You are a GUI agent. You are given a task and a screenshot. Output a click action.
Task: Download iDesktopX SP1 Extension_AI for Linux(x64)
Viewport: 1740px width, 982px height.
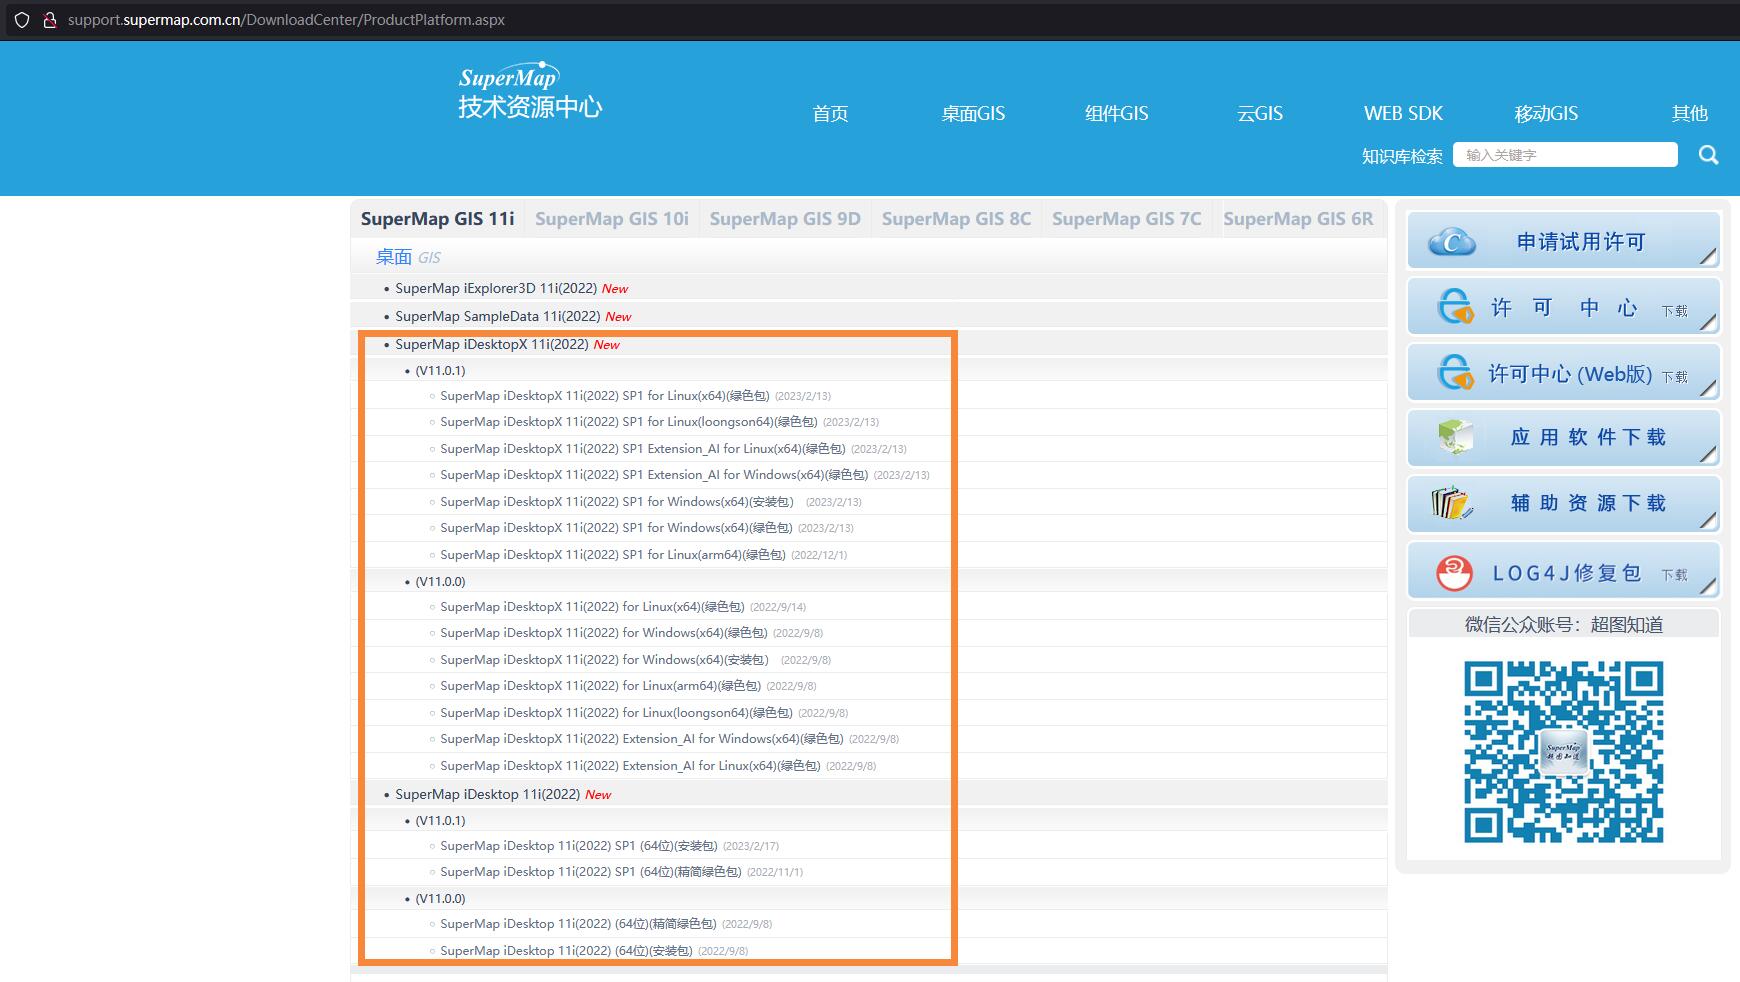pyautogui.click(x=643, y=449)
